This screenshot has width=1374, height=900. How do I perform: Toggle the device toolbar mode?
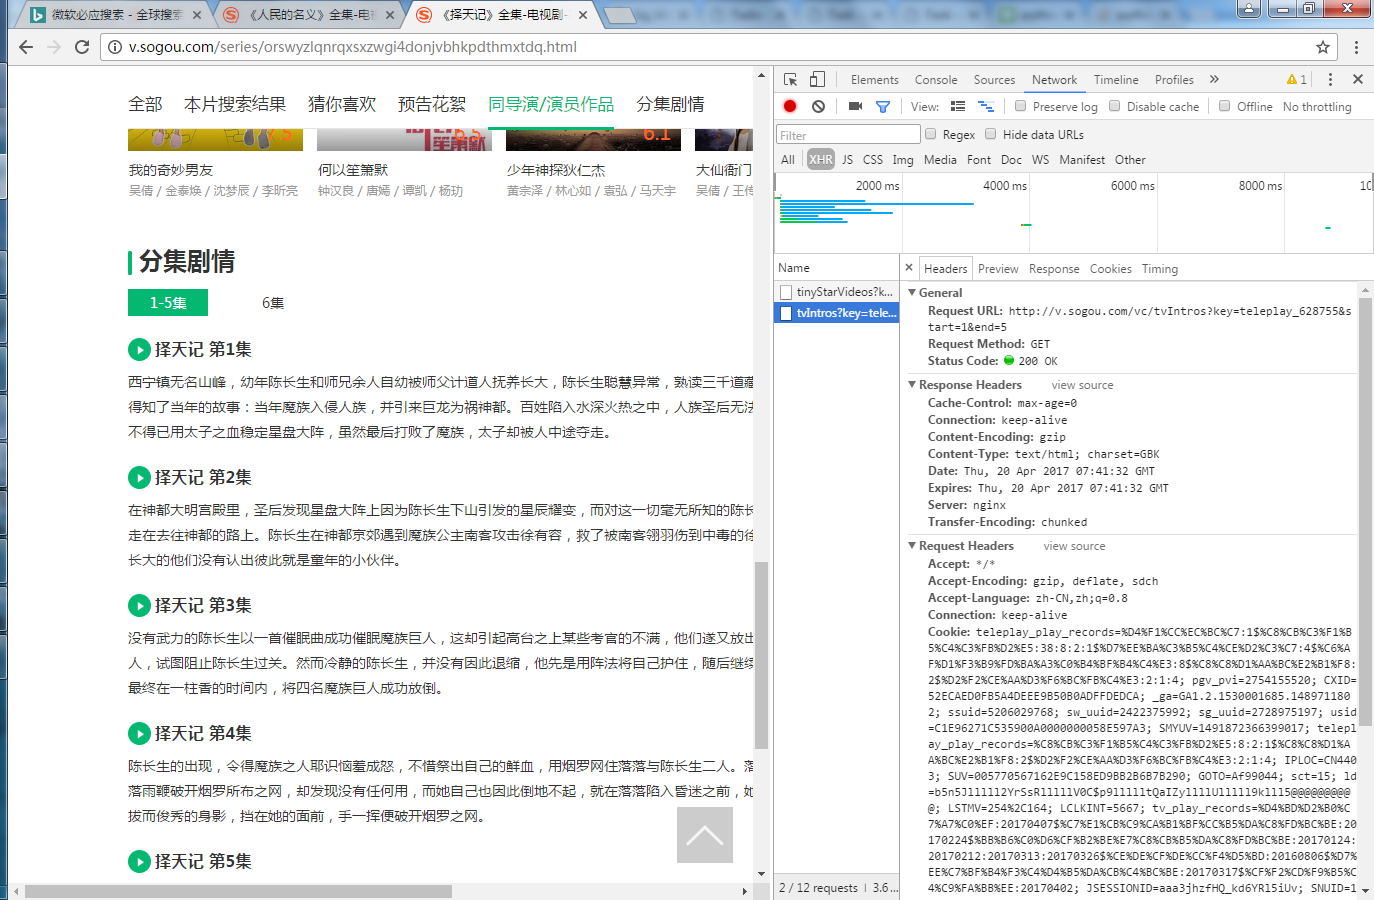coord(816,79)
